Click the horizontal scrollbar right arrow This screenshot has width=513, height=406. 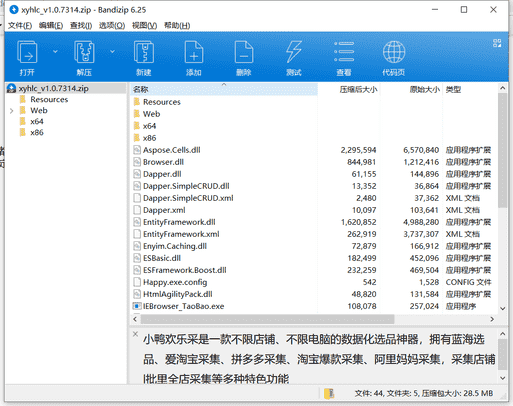pyautogui.click(x=492, y=319)
